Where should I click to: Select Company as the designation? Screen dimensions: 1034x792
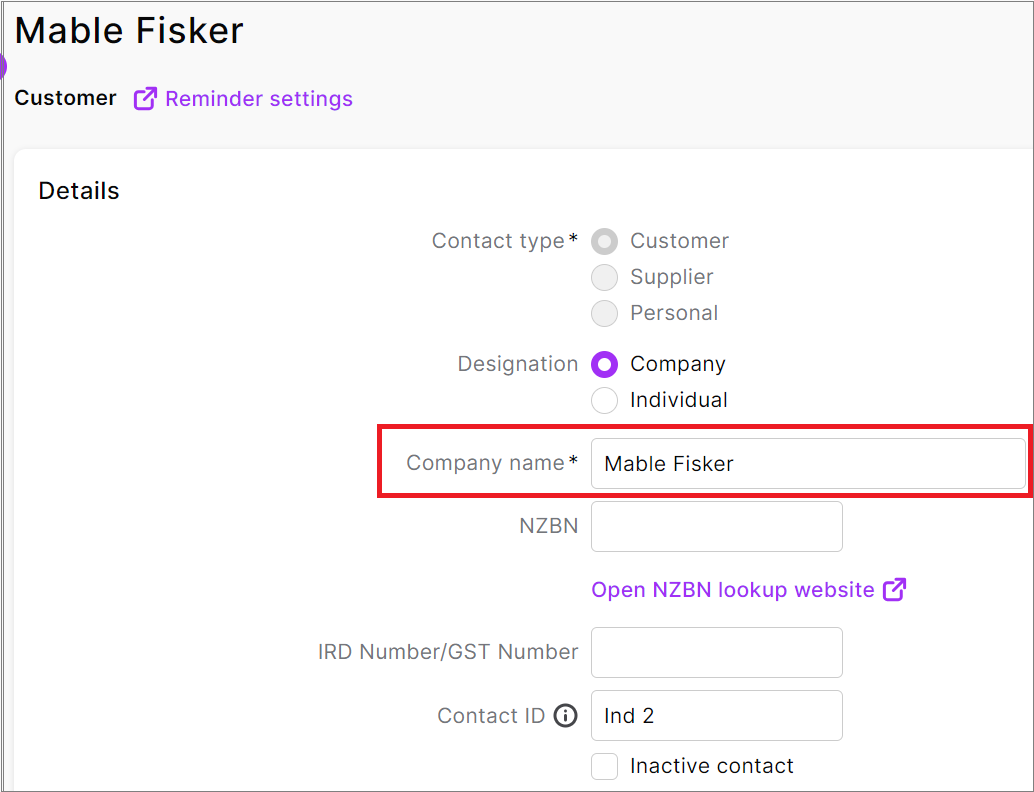[604, 364]
